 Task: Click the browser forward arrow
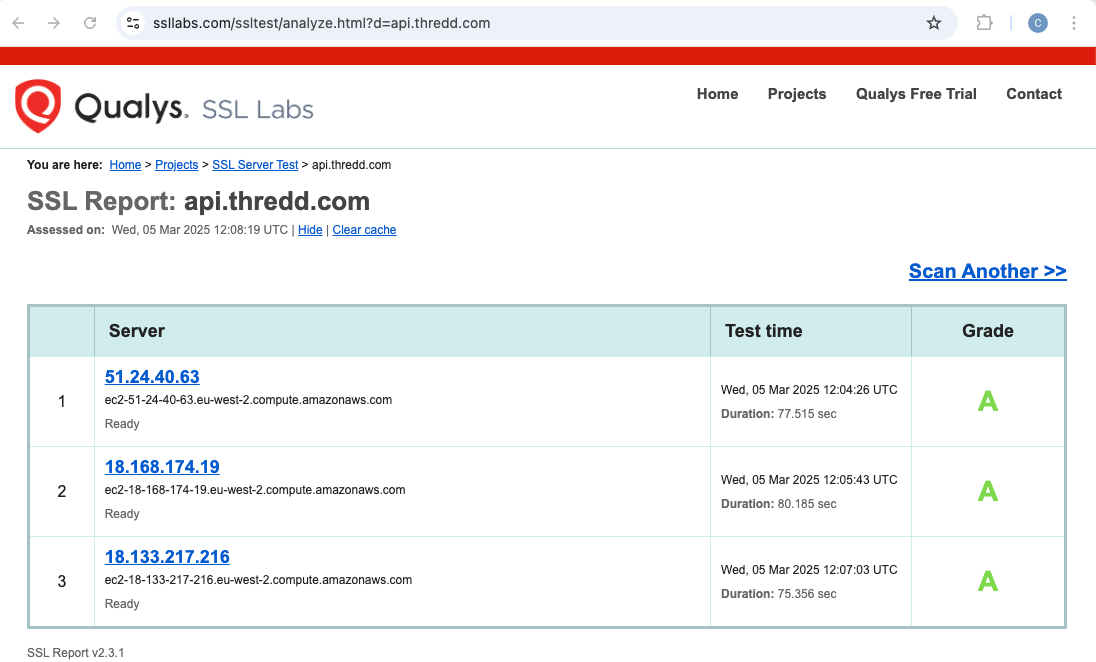54,23
